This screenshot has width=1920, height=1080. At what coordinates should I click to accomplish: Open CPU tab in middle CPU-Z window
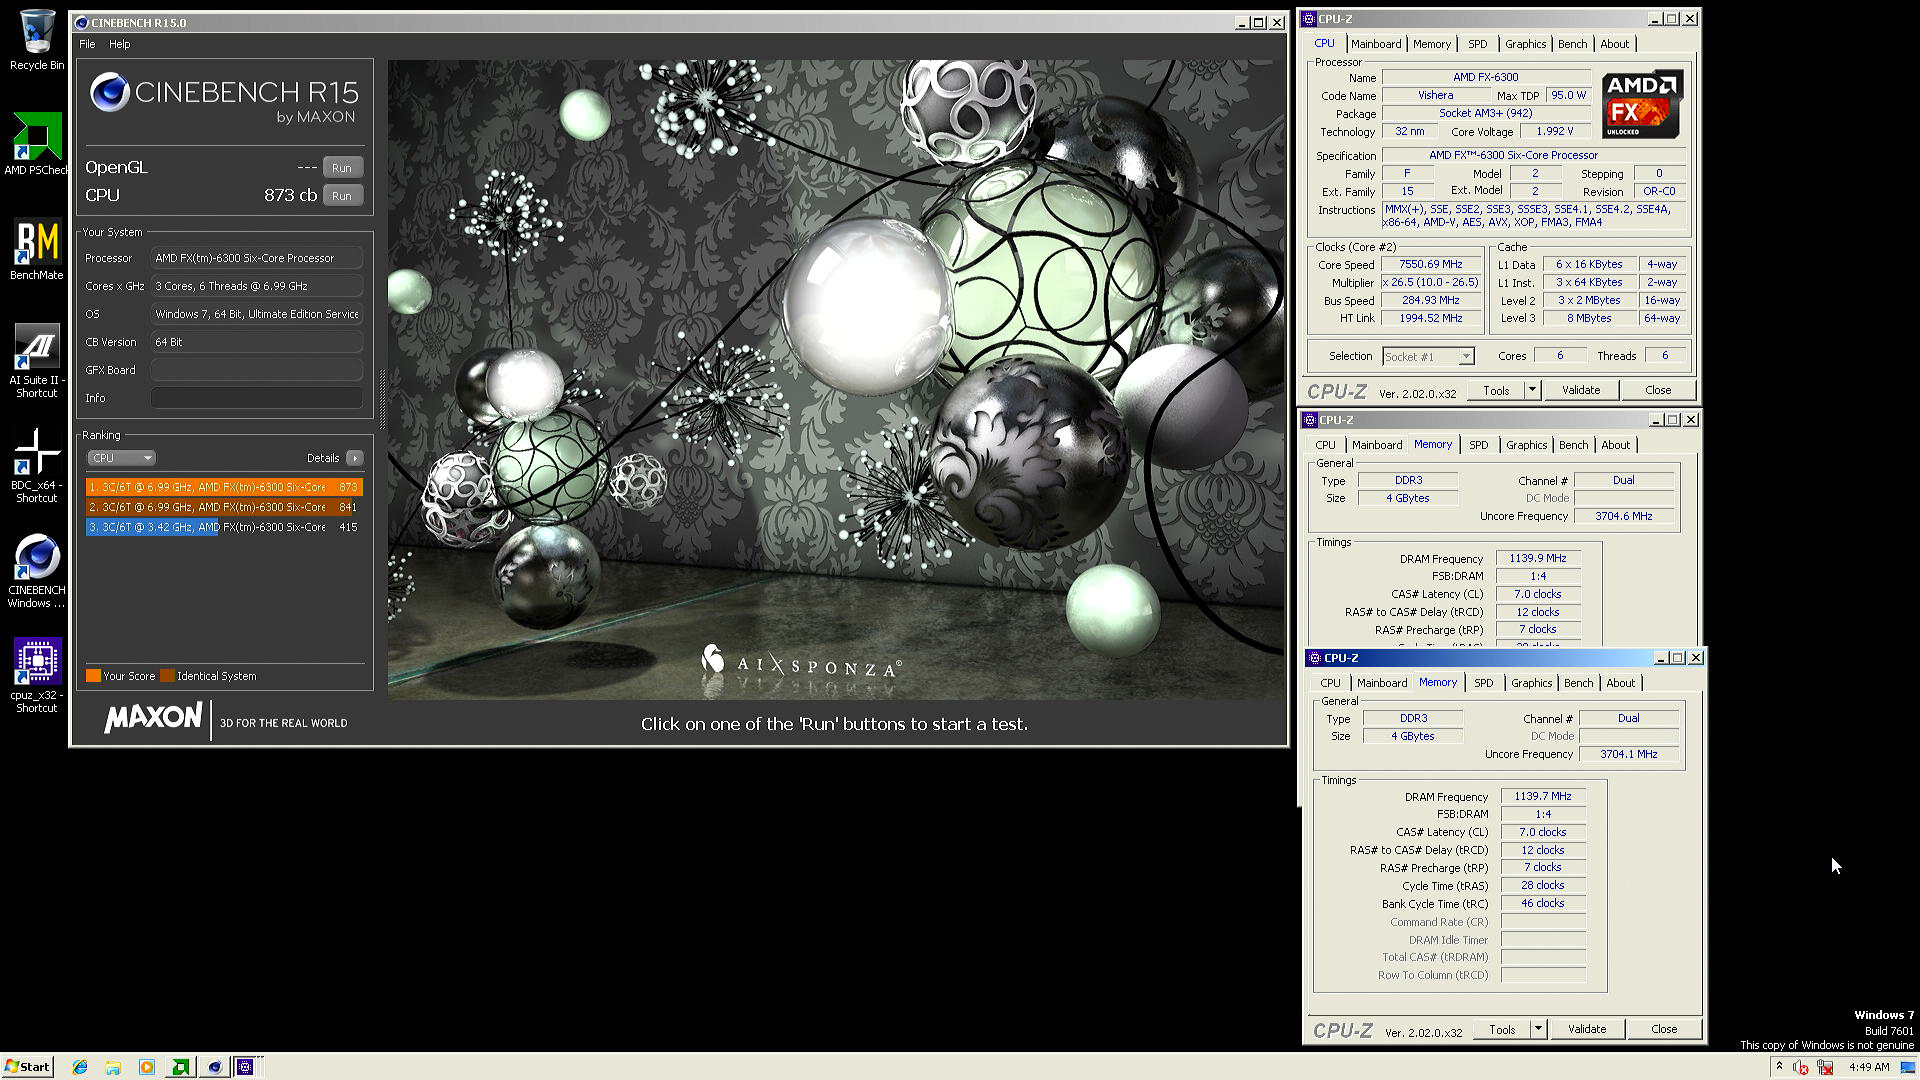pyautogui.click(x=1325, y=445)
